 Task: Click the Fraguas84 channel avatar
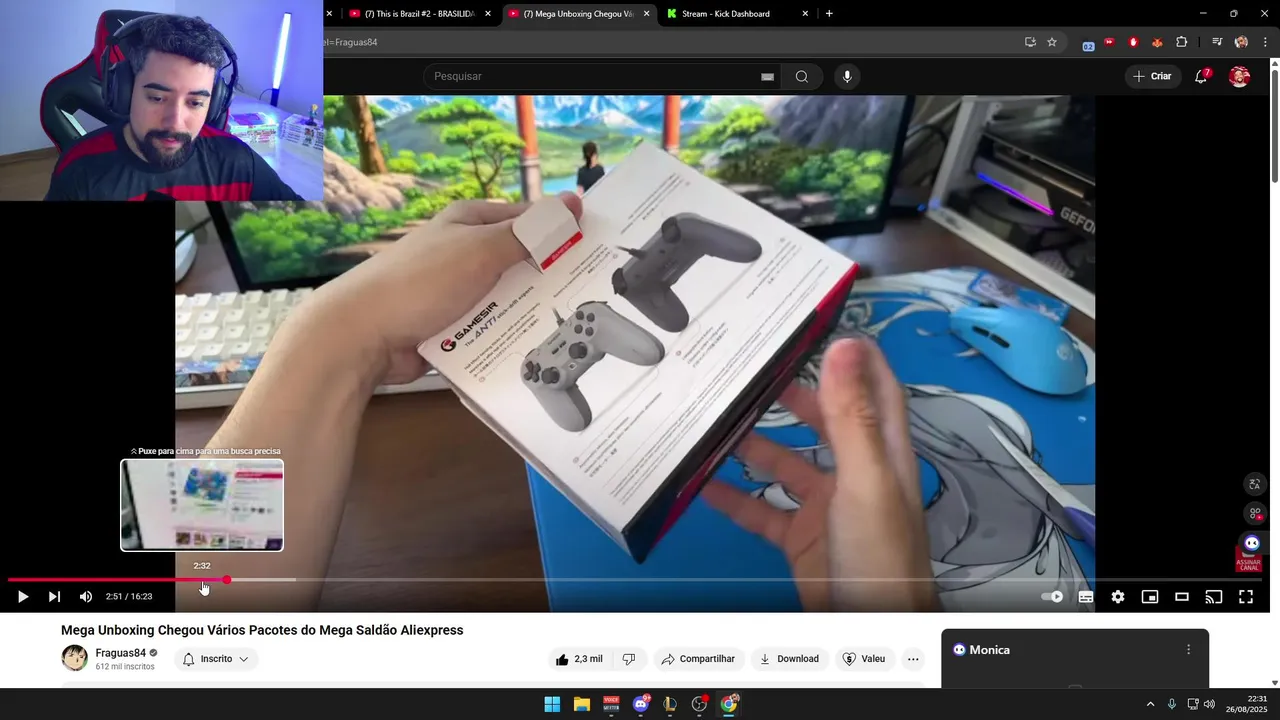(x=75, y=658)
